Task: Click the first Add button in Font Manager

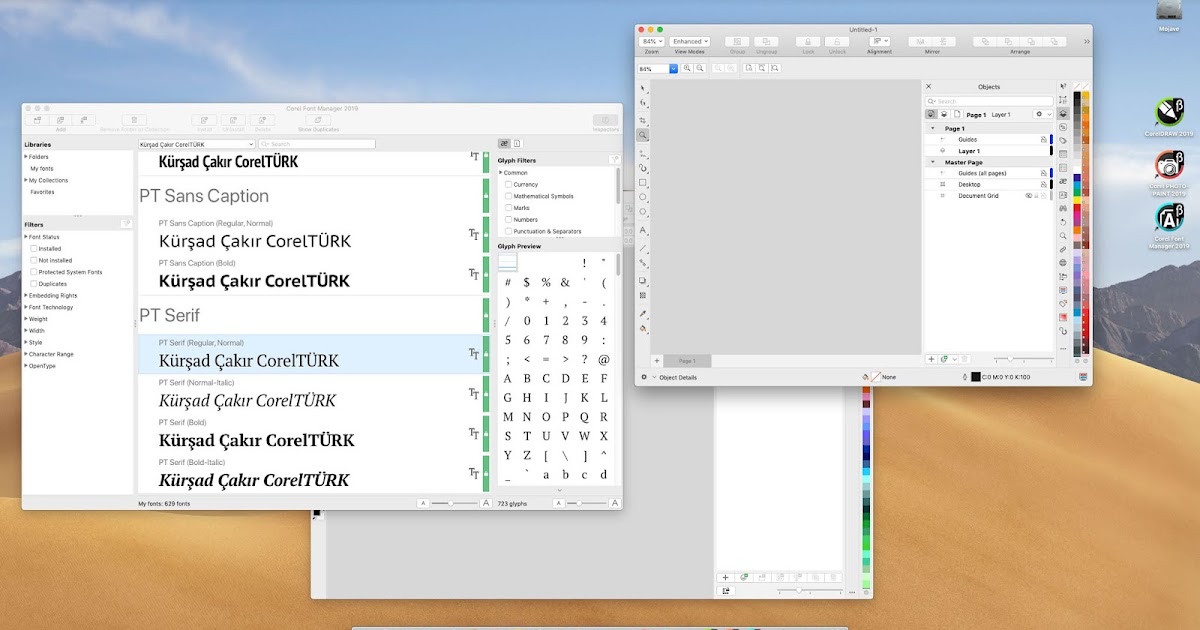Action: [x=37, y=120]
